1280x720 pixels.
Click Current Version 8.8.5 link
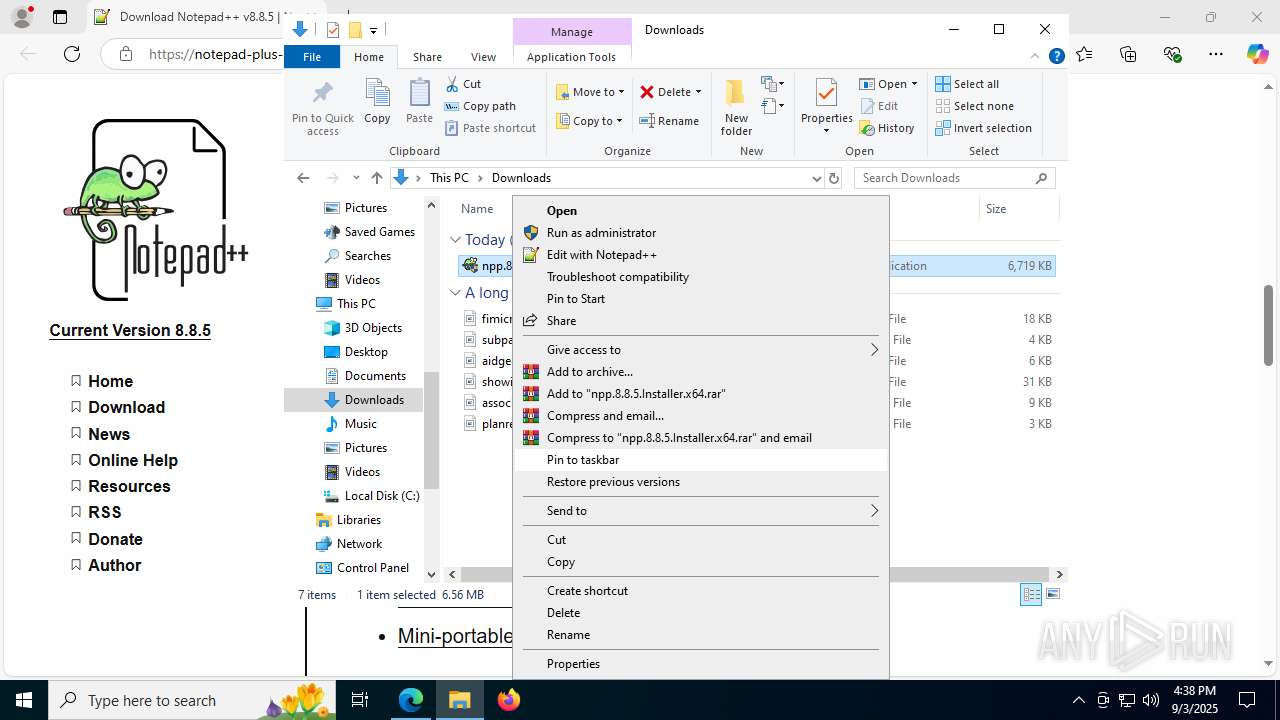(x=130, y=330)
